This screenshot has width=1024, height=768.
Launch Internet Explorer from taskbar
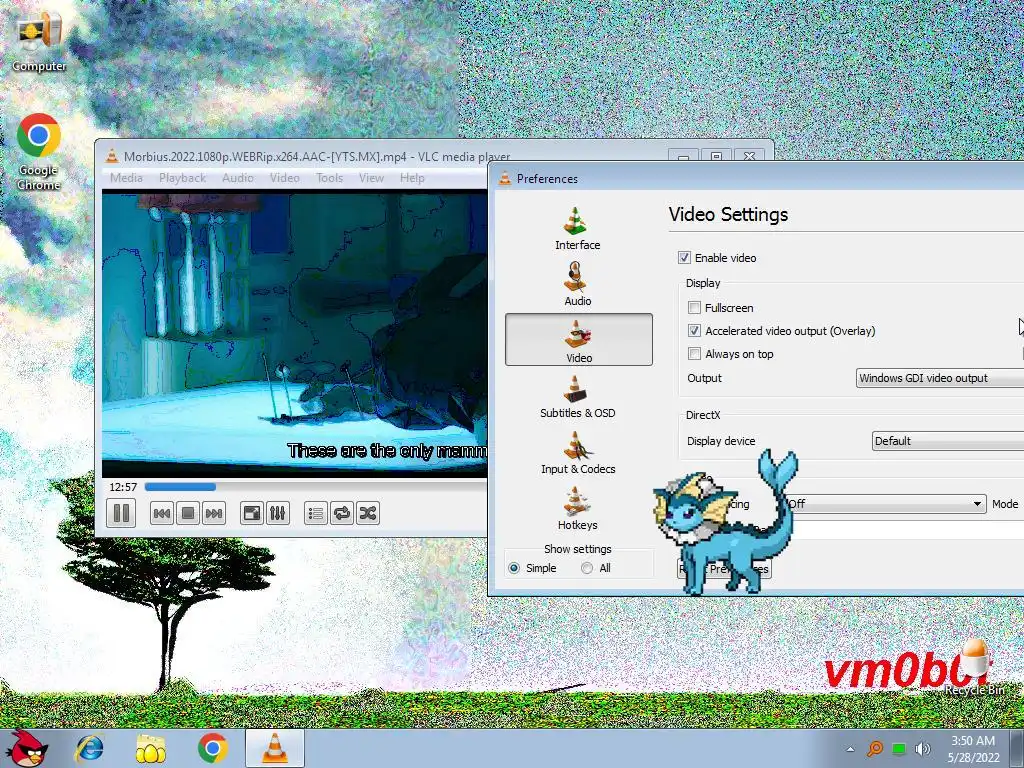(89, 748)
